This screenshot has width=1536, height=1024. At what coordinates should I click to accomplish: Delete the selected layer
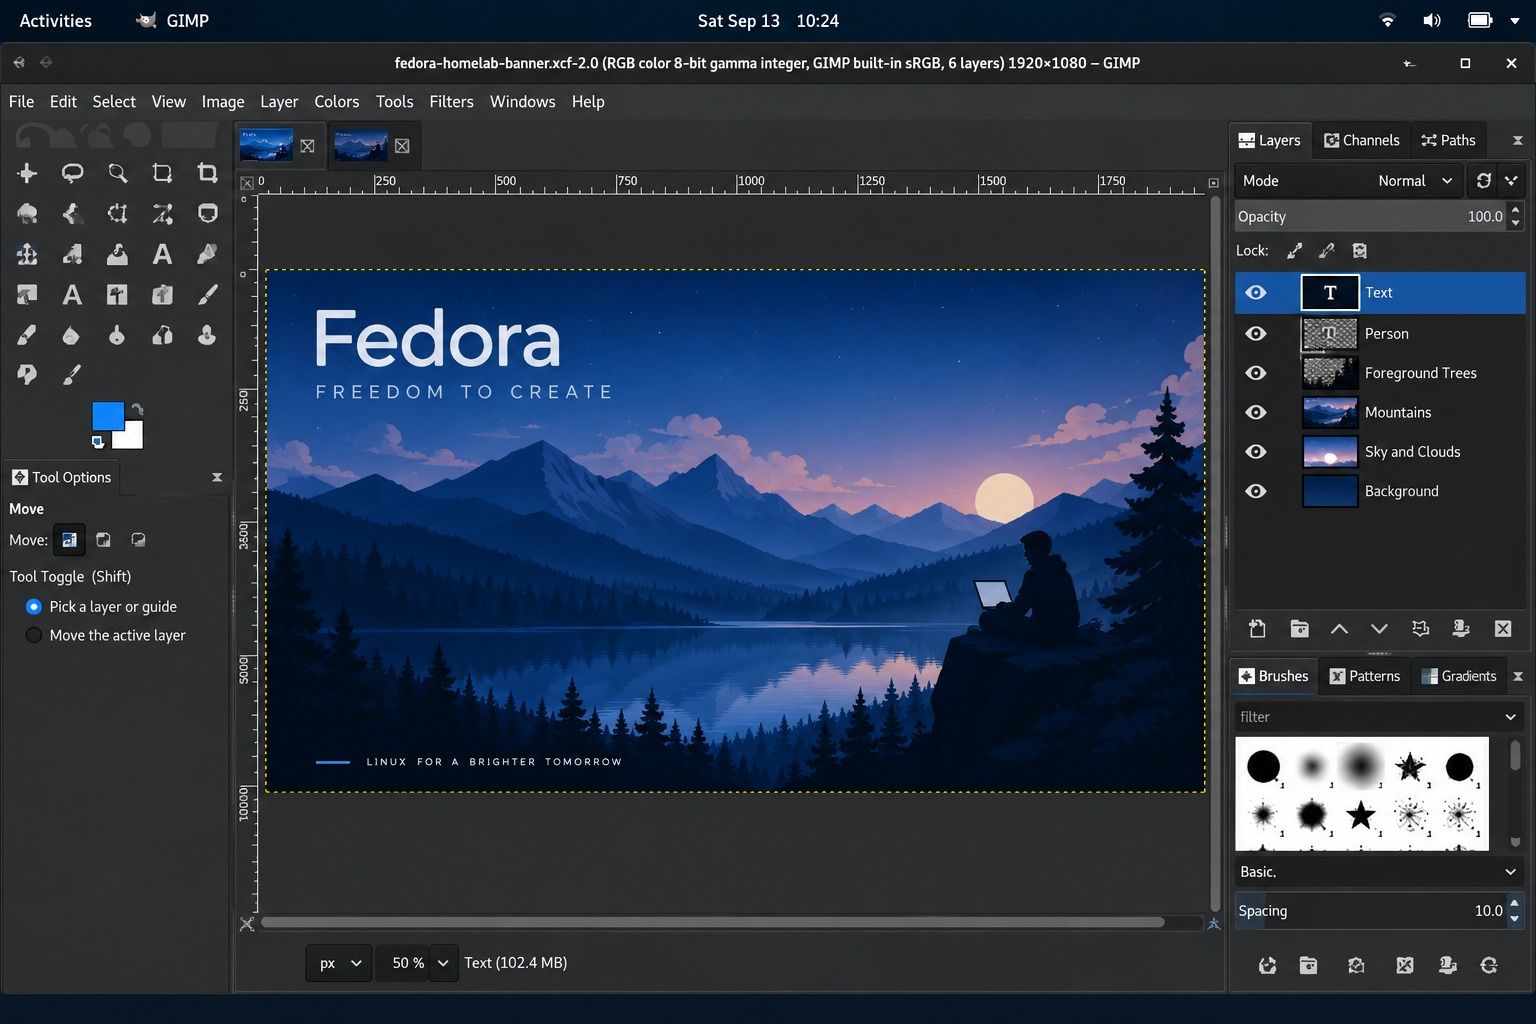click(1503, 628)
